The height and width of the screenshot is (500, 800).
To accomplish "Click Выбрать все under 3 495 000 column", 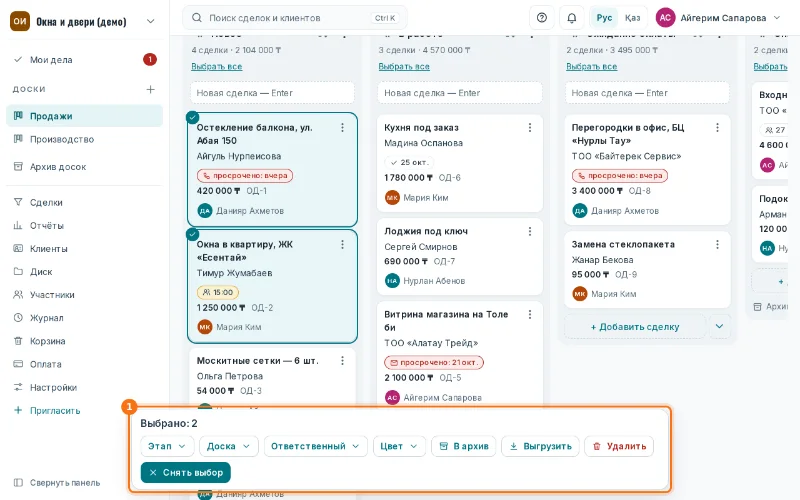I will (x=591, y=66).
